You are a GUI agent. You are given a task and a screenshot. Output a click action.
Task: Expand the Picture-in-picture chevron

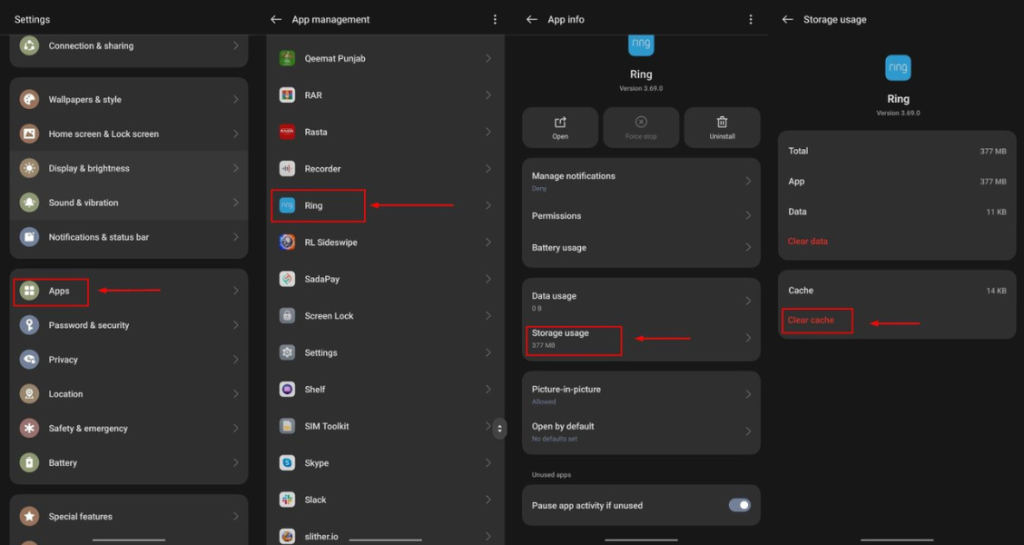tap(748, 394)
